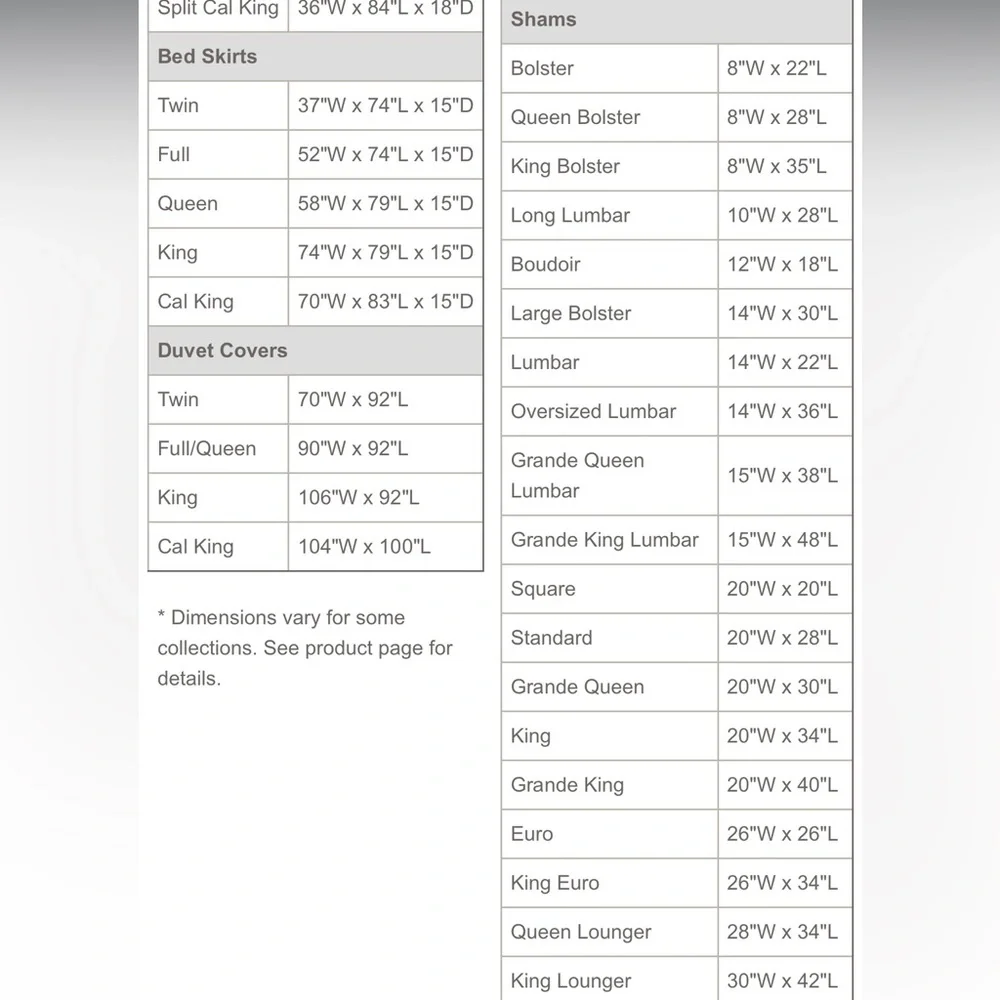Screen dimensions: 1000x1000
Task: Select the Grande Queen Lumbar row
Action: click(677, 476)
